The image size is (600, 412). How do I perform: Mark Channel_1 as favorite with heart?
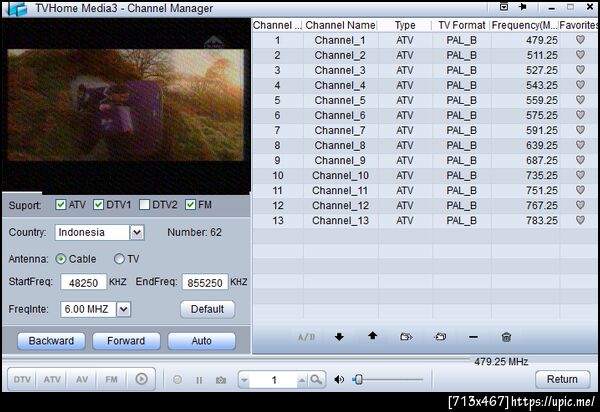(x=580, y=40)
